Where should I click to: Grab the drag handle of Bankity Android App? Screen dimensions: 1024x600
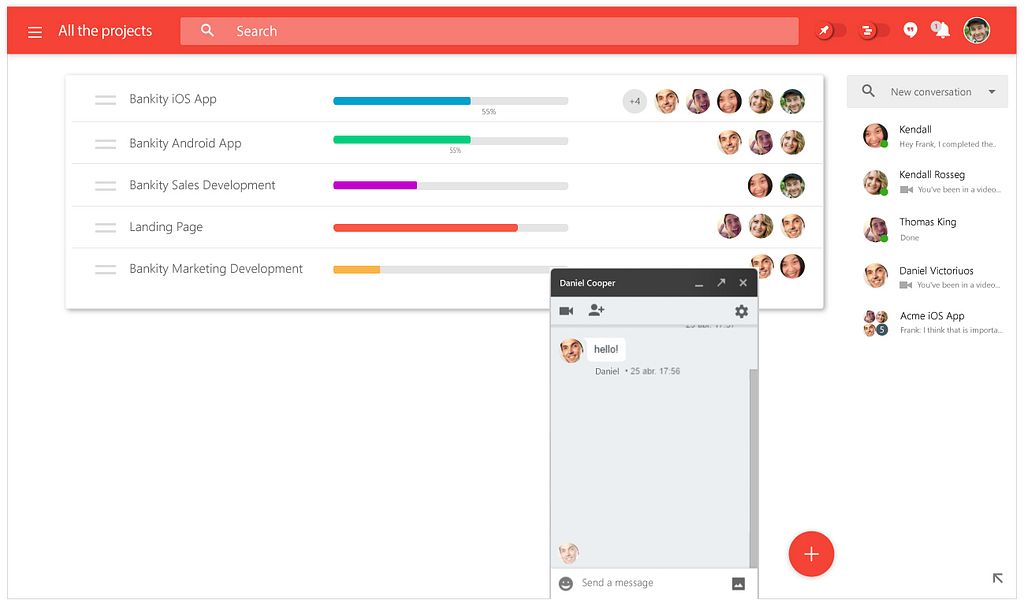coord(105,144)
